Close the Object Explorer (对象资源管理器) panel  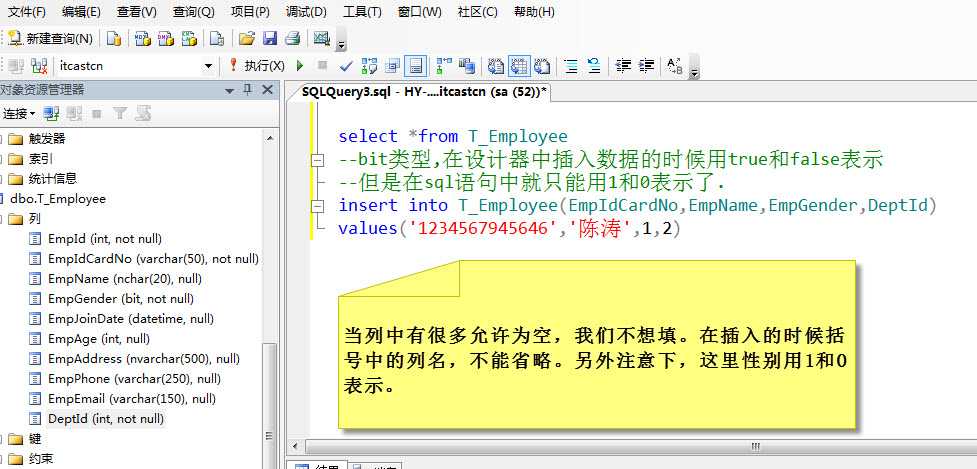(x=267, y=90)
